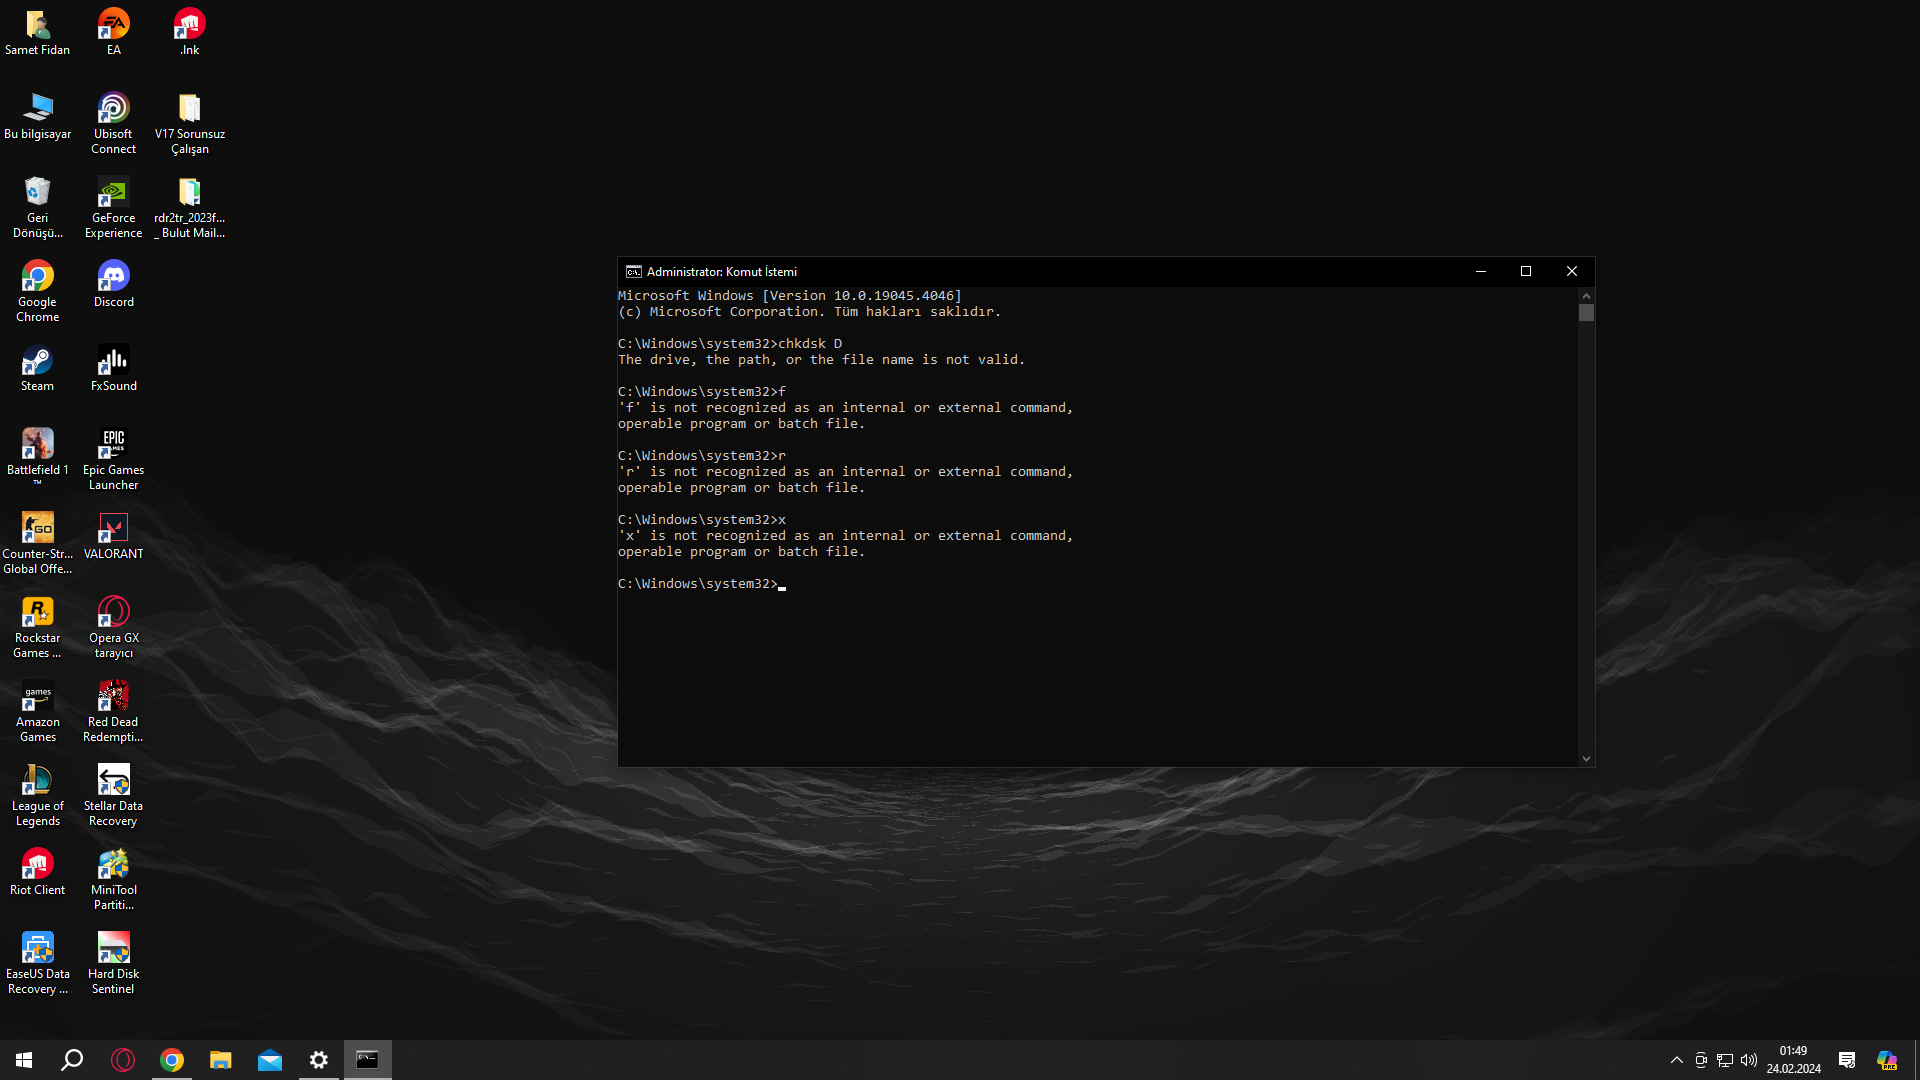Select the rdr2tr_2023f Bulut Mail folder
This screenshot has height=1080, width=1920.
click(189, 208)
